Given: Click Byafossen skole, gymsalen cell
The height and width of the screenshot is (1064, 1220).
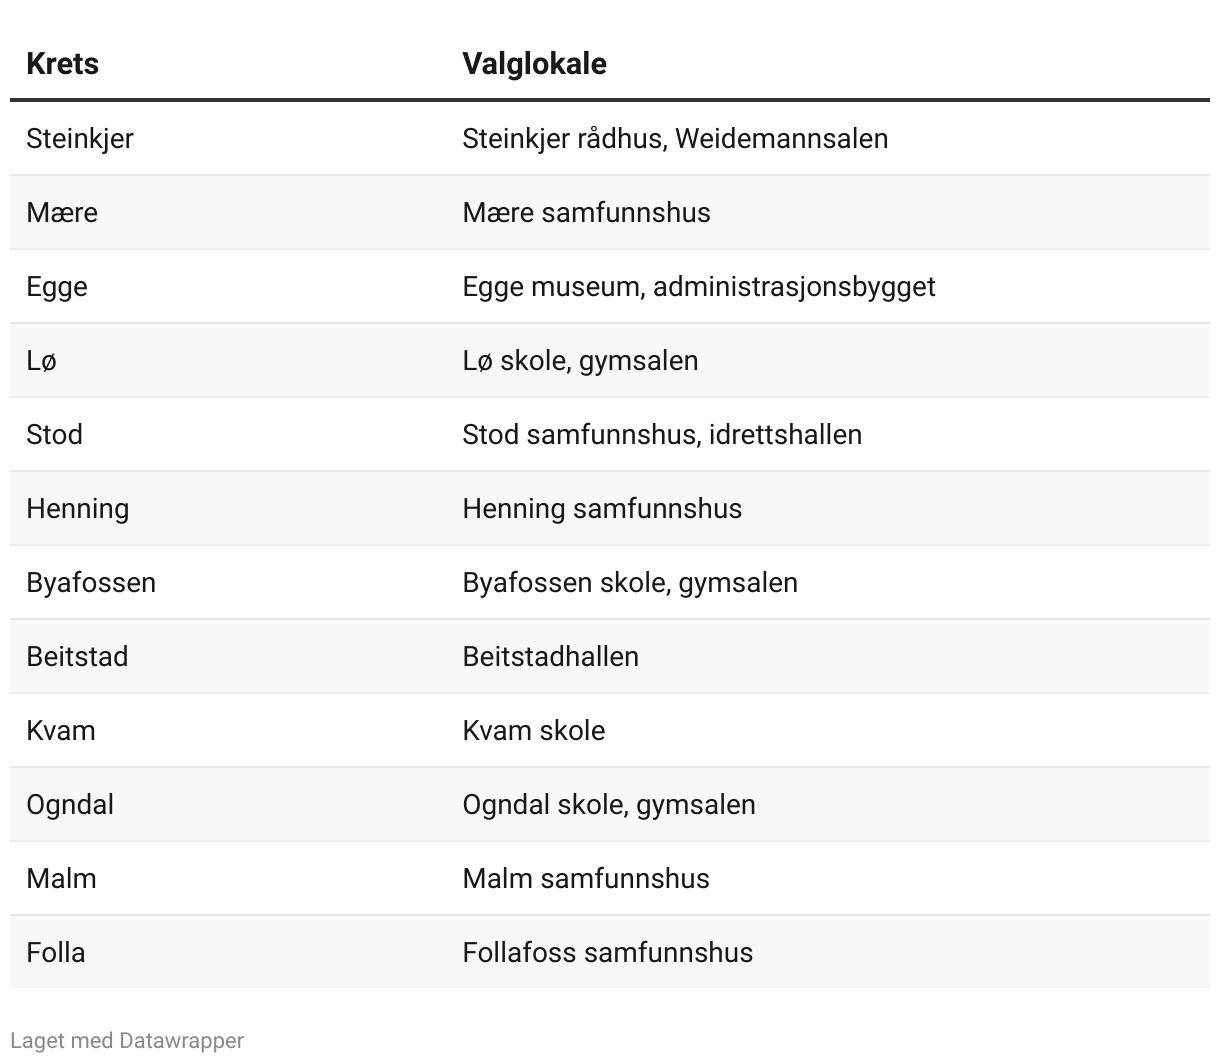Looking at the screenshot, I should coord(630,582).
